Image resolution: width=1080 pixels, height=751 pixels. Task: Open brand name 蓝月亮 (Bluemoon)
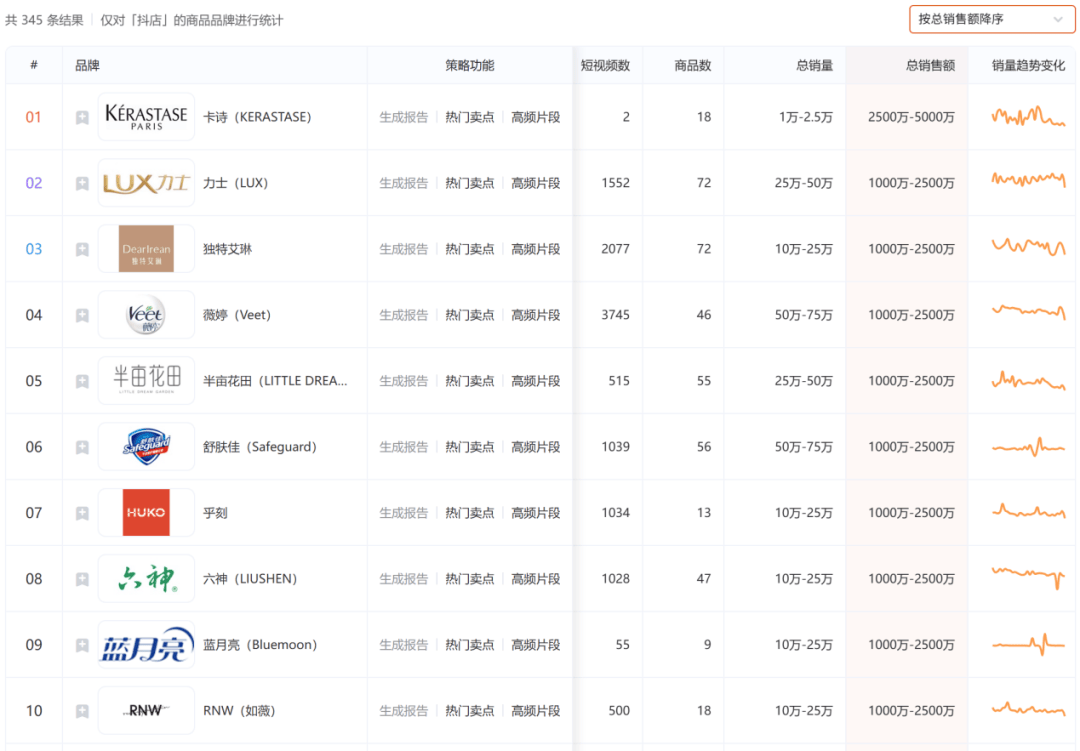[x=260, y=645]
